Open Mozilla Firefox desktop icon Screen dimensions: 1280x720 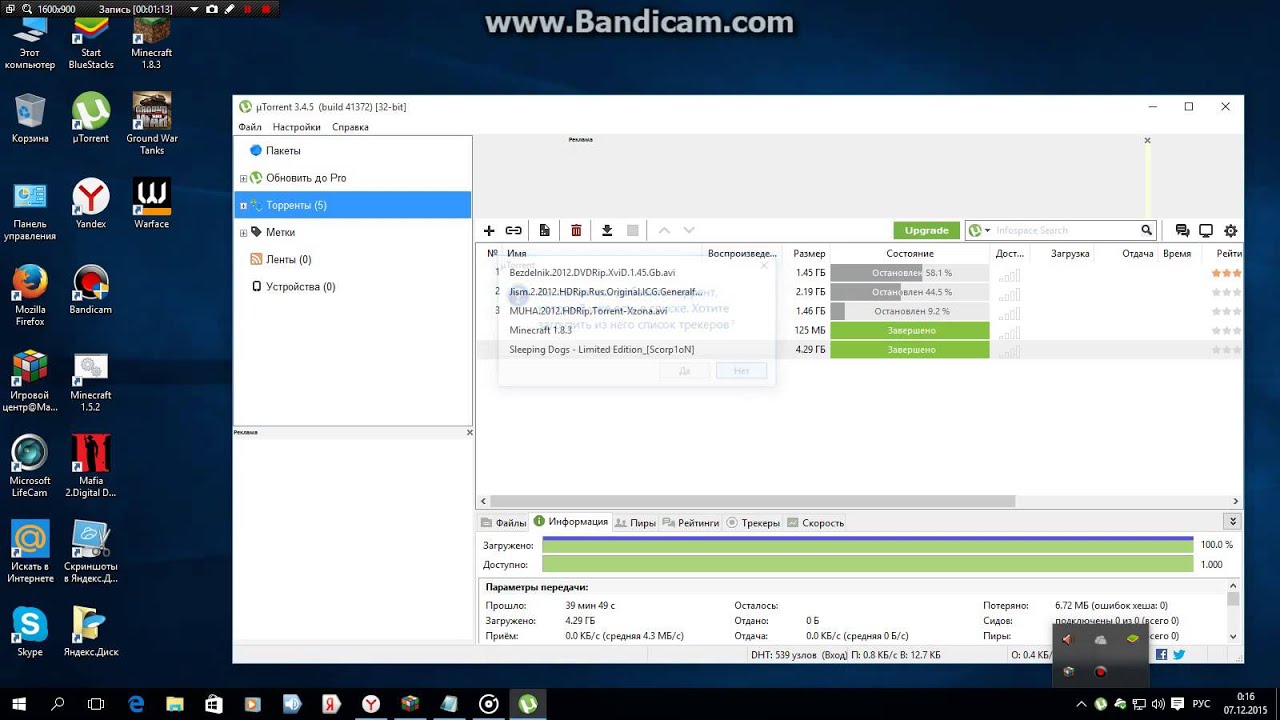[x=30, y=296]
